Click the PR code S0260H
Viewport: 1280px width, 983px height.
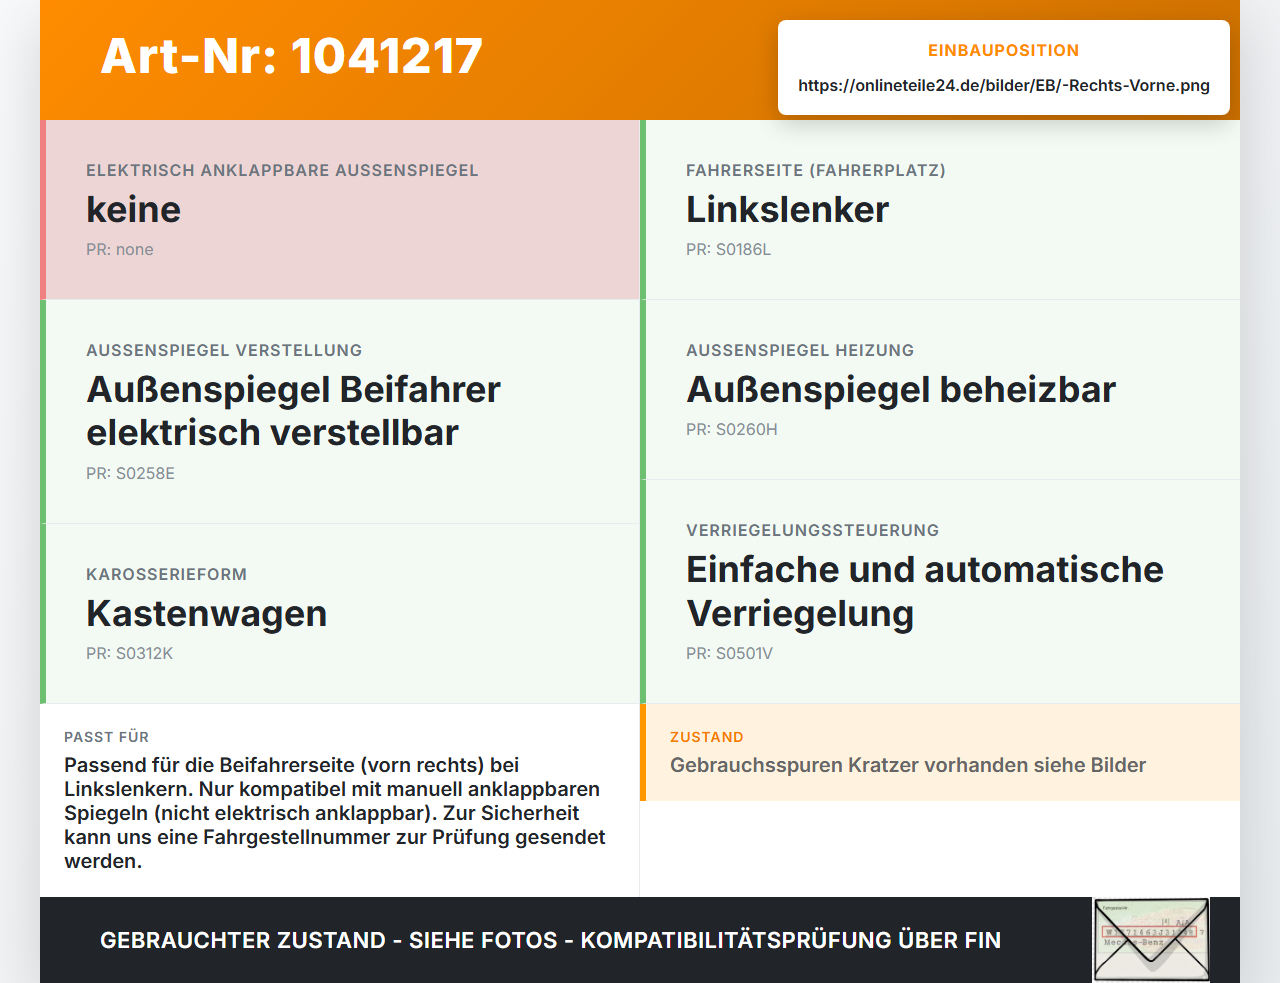pos(731,430)
